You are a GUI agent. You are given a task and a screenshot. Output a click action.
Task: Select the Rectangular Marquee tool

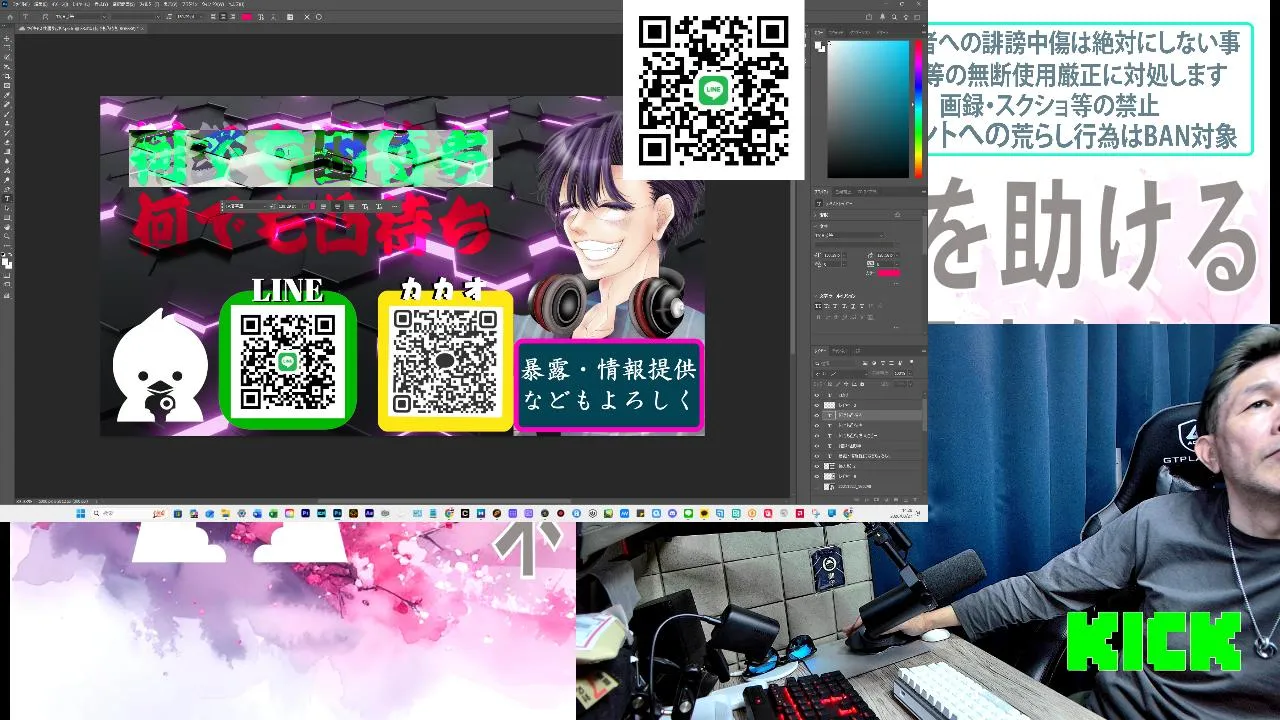click(9, 47)
